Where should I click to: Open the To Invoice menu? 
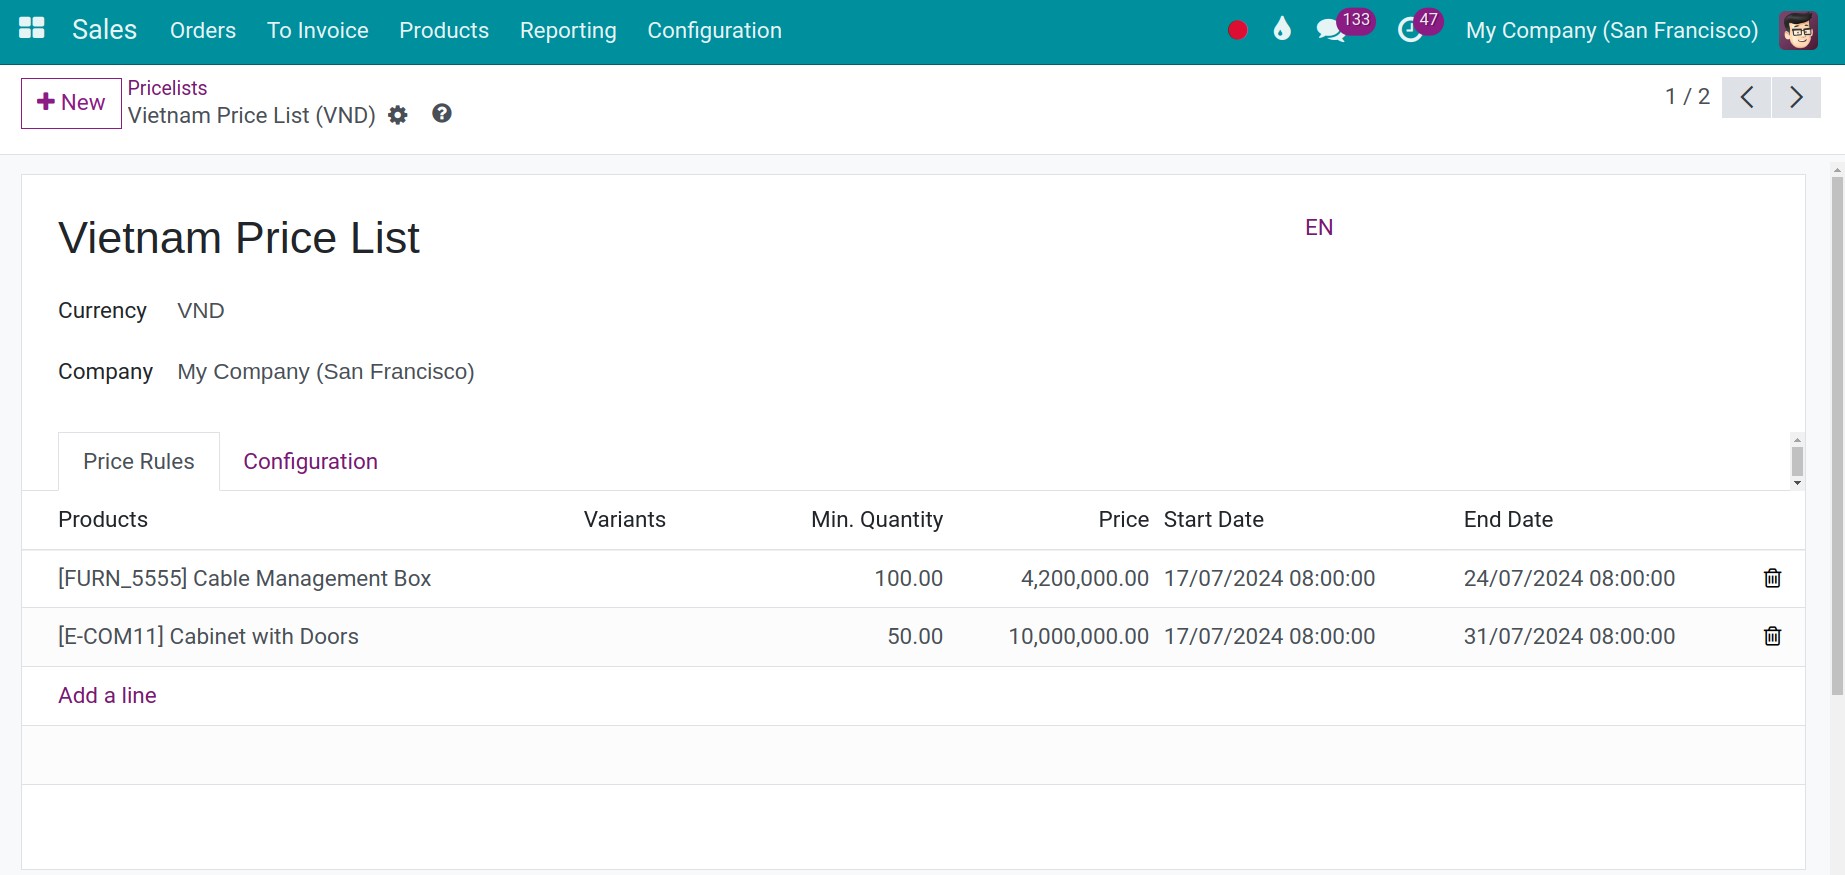[318, 30]
